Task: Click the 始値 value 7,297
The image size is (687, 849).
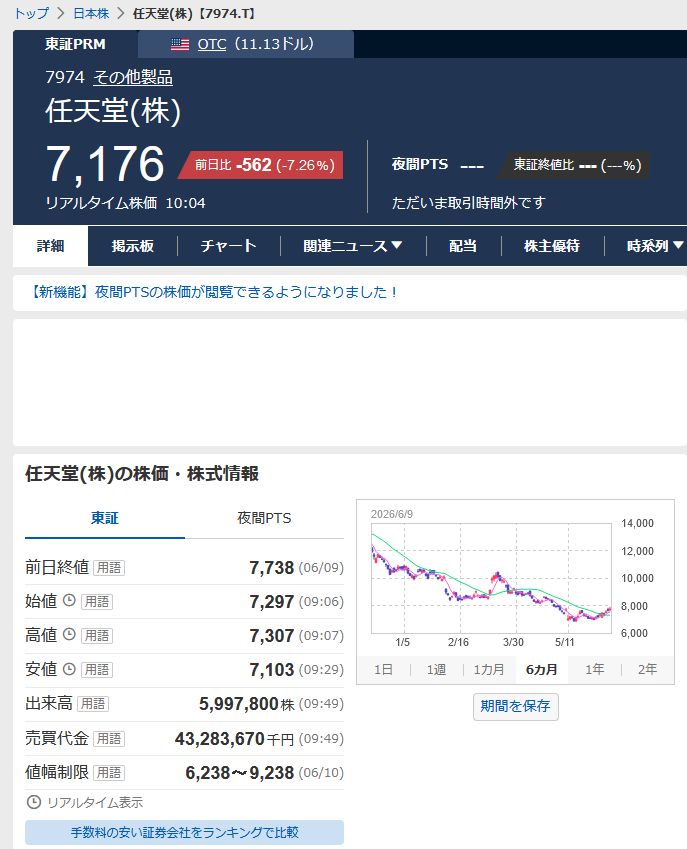Action: pos(271,602)
